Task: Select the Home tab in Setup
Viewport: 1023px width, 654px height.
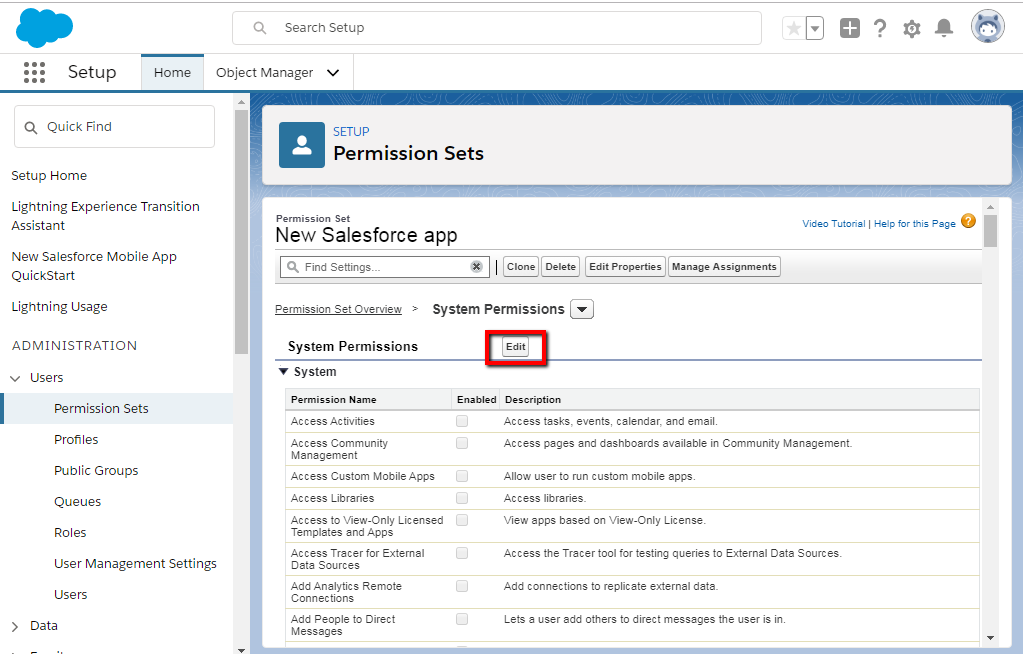Action: pyautogui.click(x=172, y=72)
